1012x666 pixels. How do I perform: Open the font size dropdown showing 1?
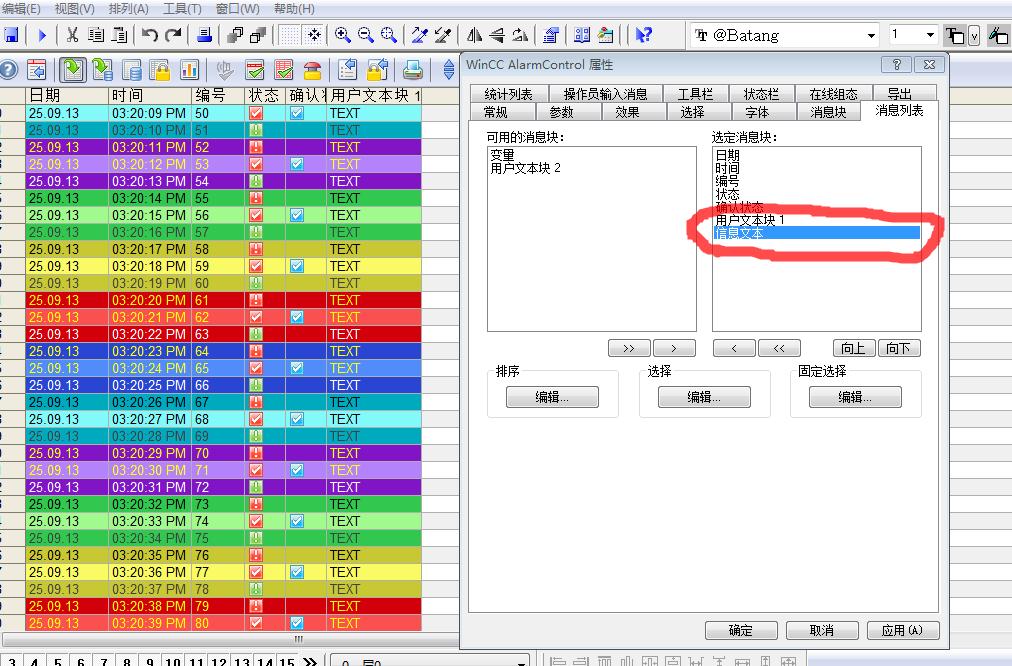tap(930, 35)
